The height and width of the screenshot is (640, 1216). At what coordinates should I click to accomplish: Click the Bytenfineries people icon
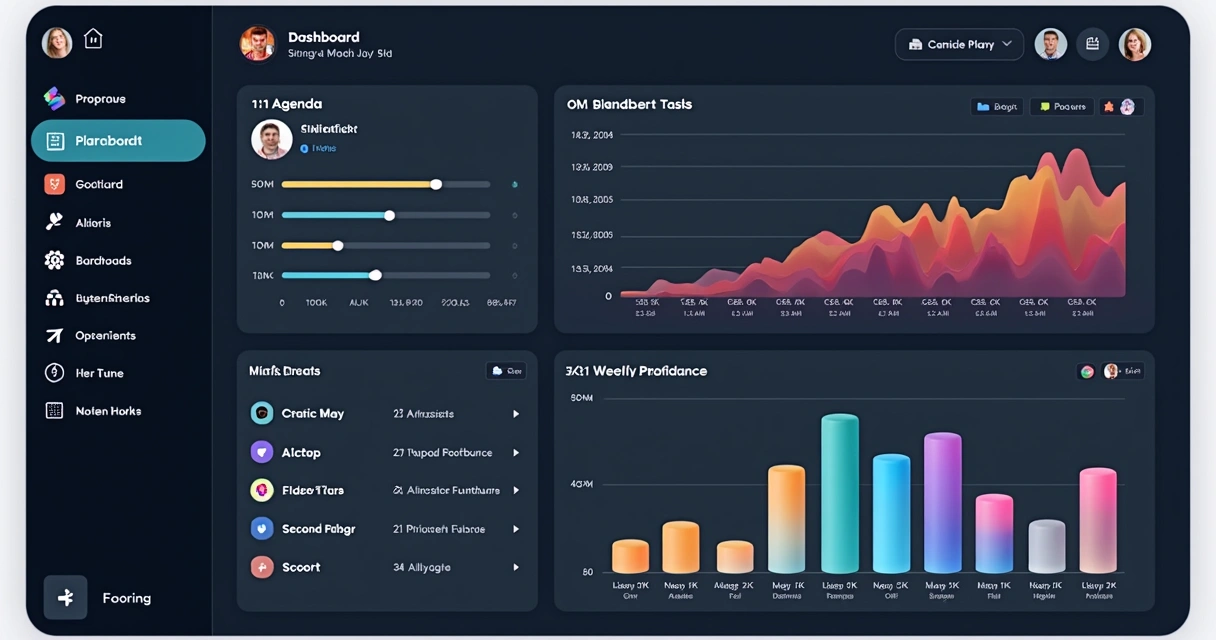[55, 298]
